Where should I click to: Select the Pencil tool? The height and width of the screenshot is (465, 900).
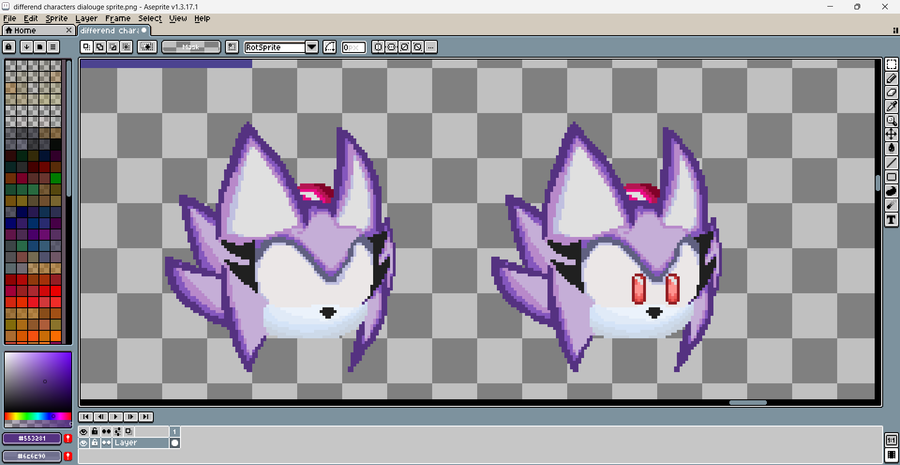[x=891, y=79]
